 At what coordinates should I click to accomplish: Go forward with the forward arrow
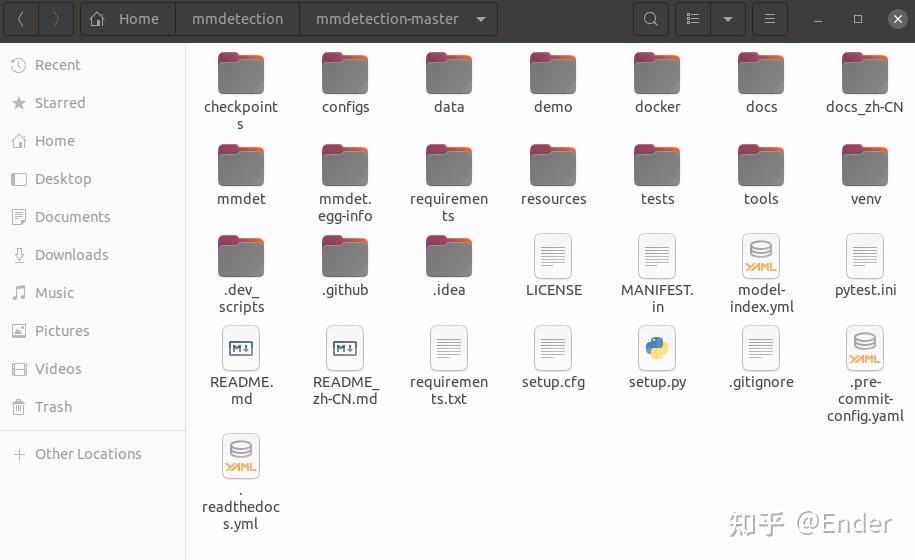pyautogui.click(x=56, y=19)
